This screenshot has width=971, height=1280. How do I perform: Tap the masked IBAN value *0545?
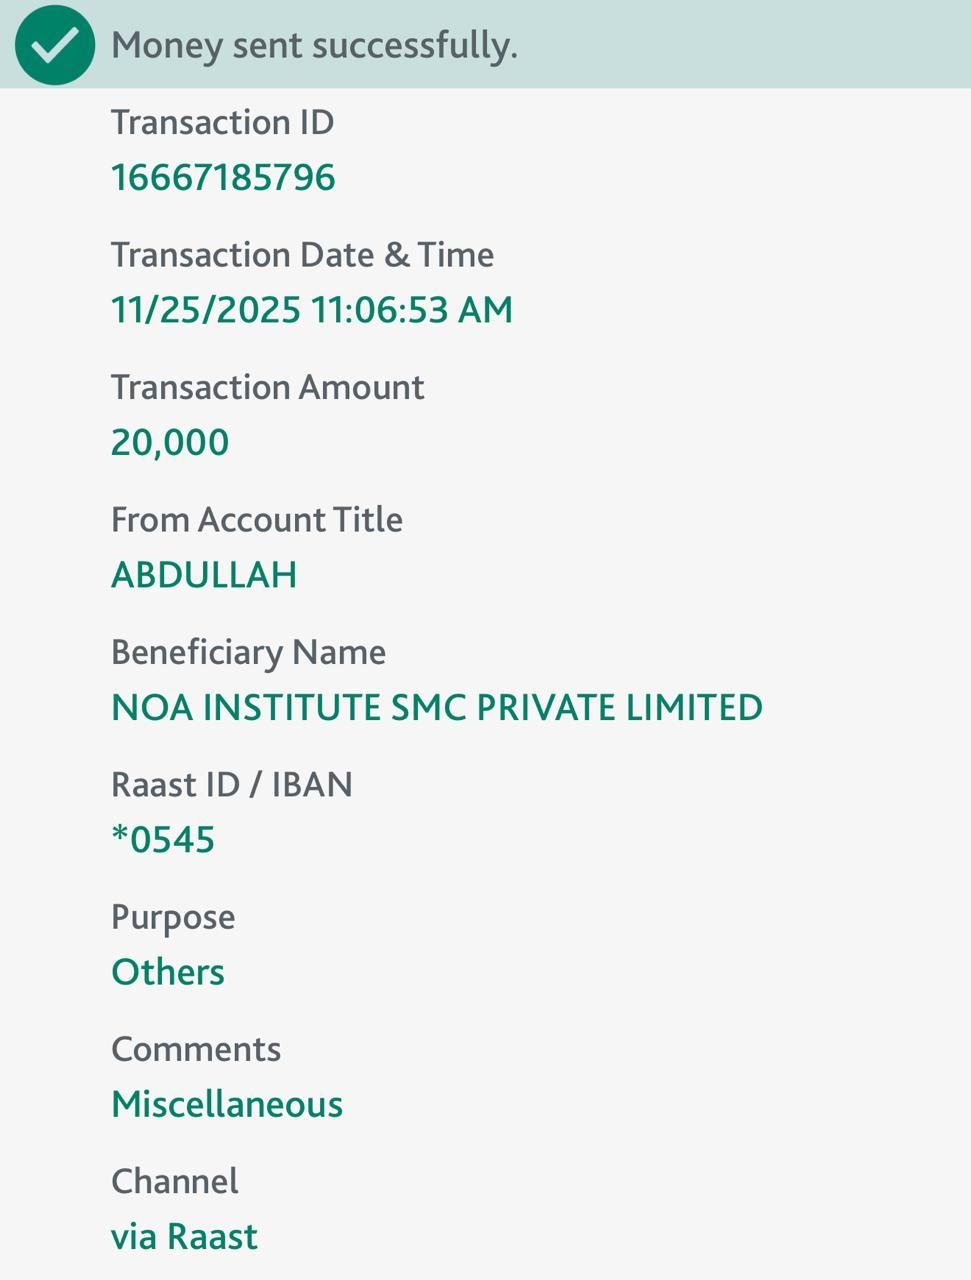click(x=163, y=840)
